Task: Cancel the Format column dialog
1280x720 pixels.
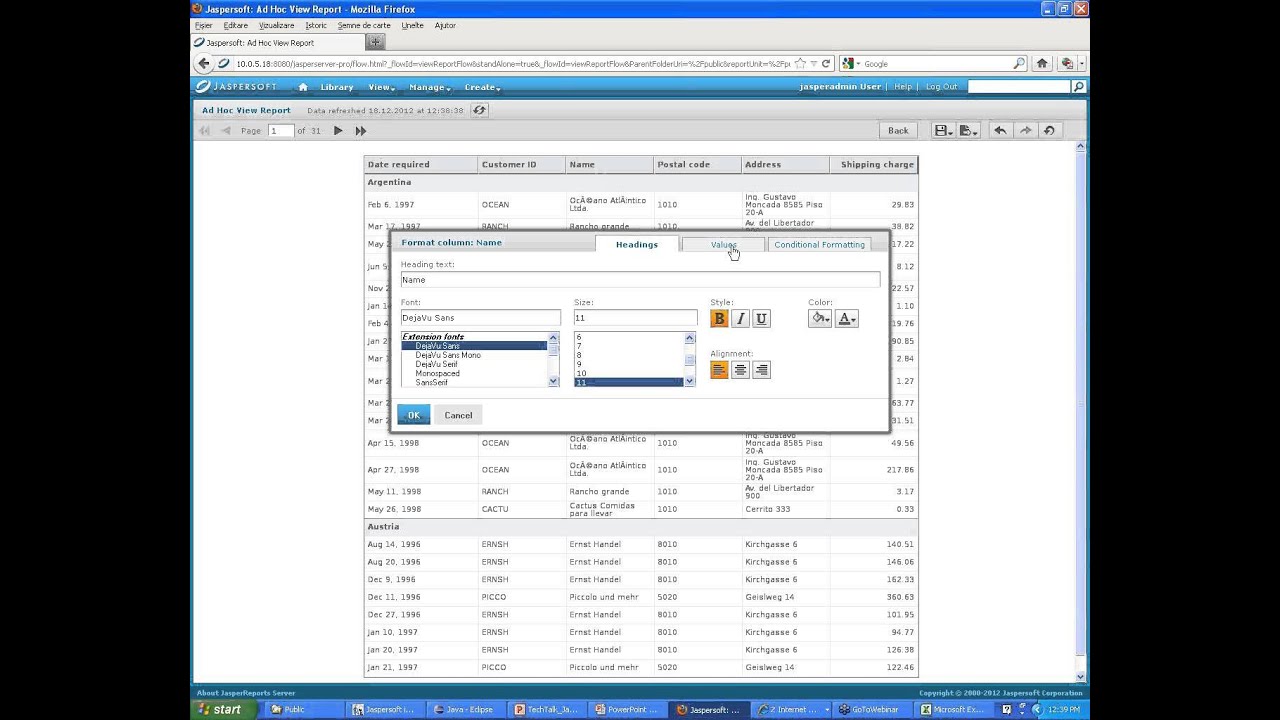Action: 458,415
